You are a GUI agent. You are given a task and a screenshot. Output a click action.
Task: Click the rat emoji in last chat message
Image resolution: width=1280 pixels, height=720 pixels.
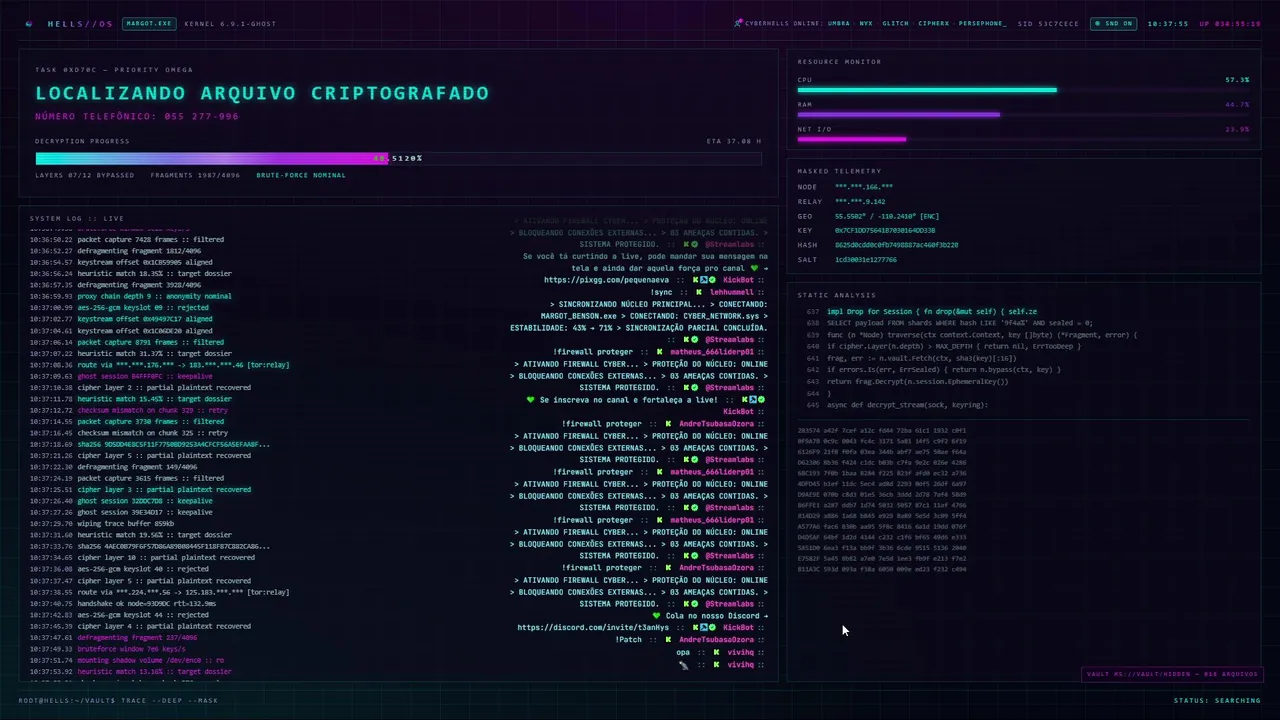[x=683, y=664]
